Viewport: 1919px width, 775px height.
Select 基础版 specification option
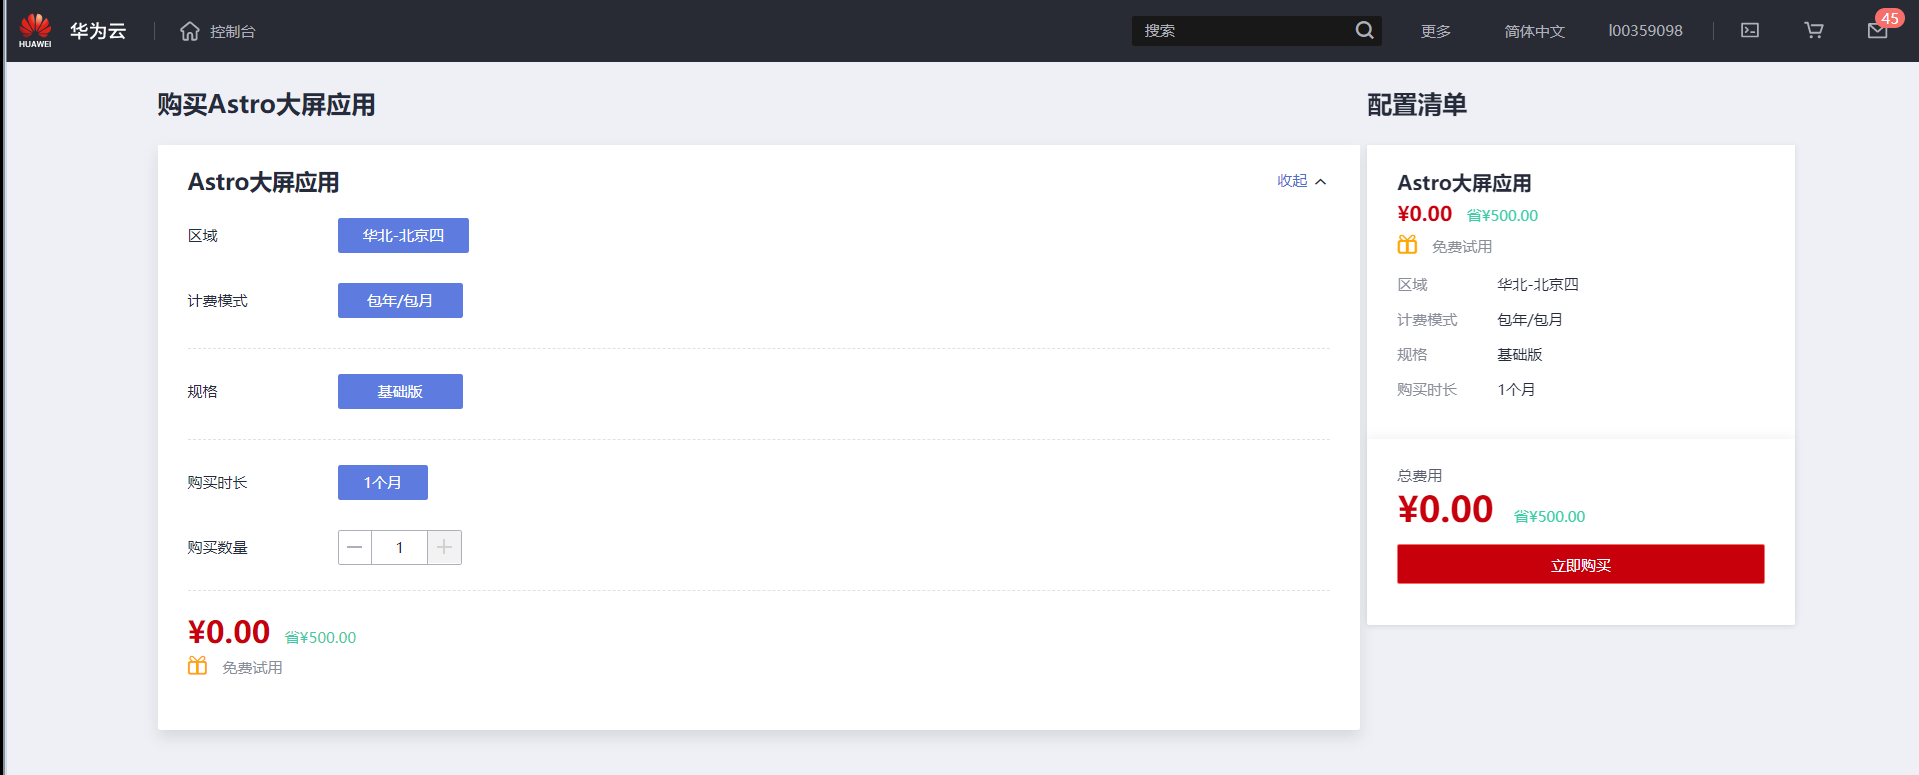pos(400,391)
